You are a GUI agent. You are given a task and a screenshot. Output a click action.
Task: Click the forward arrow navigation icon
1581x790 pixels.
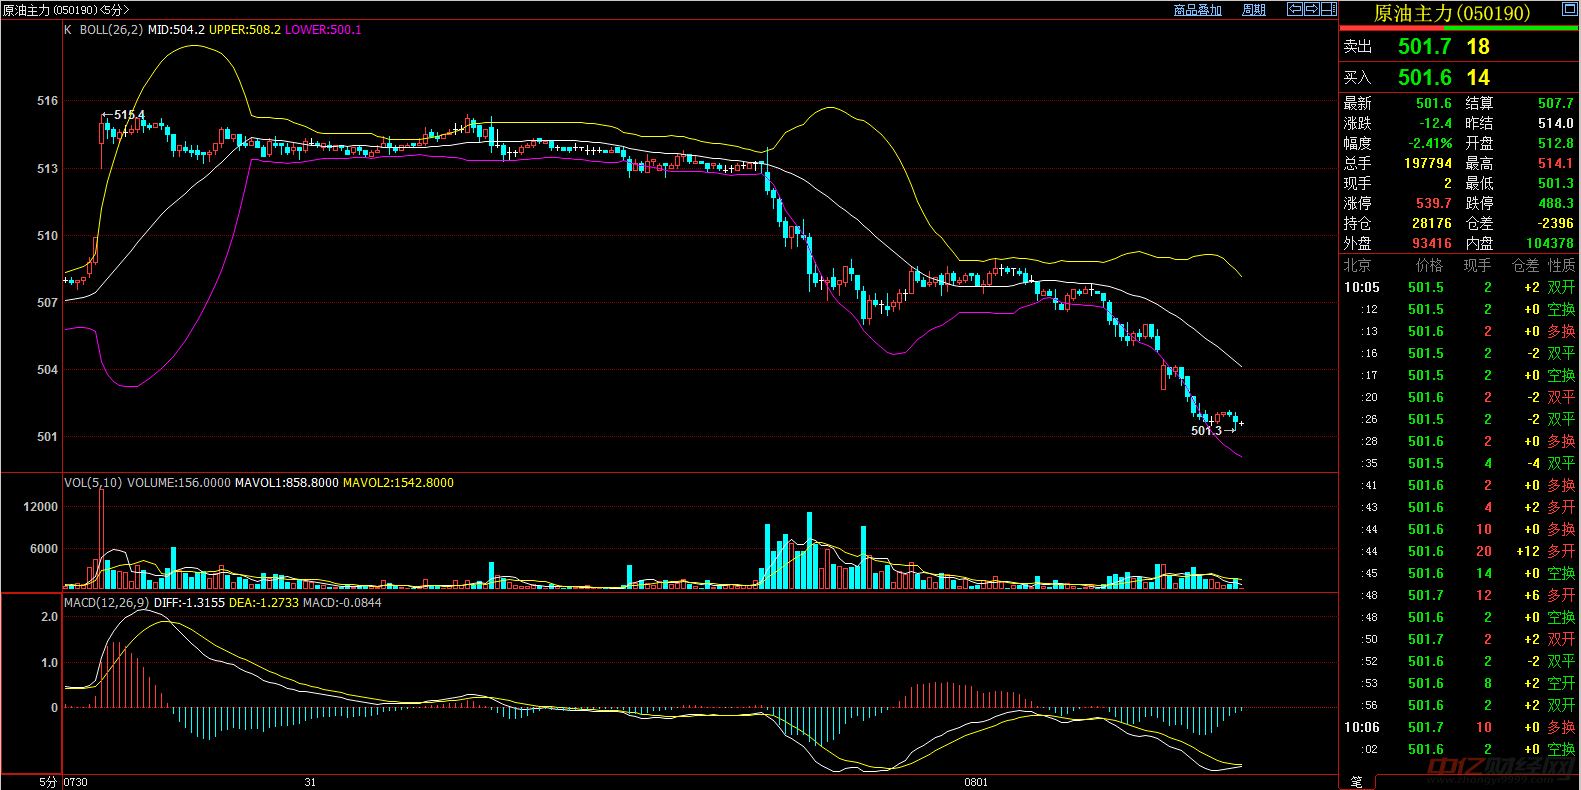[x=1311, y=9]
